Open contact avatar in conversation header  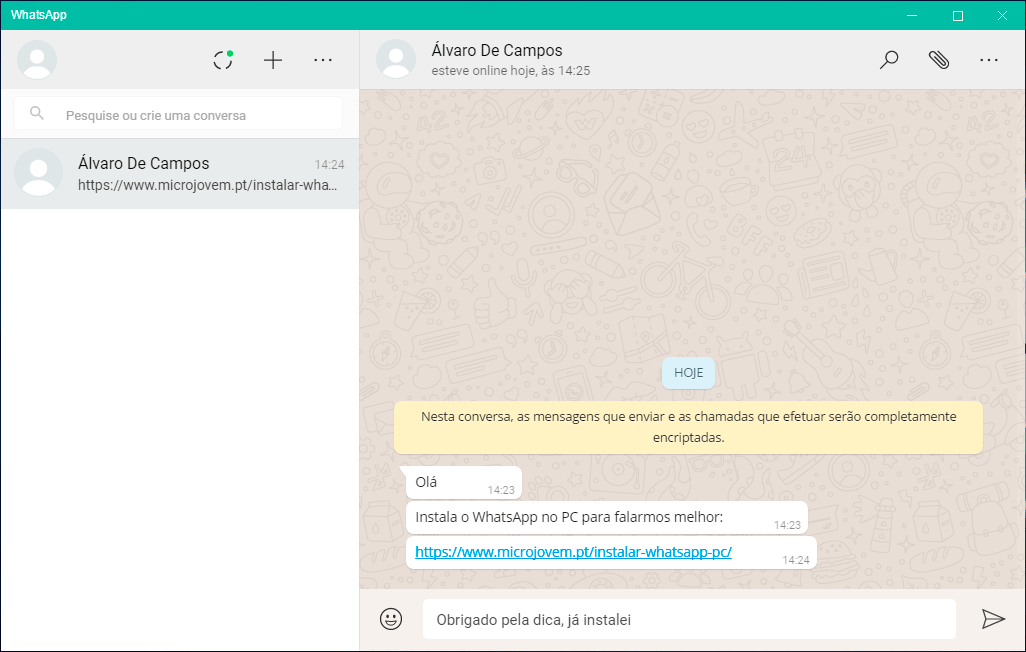[x=396, y=59]
